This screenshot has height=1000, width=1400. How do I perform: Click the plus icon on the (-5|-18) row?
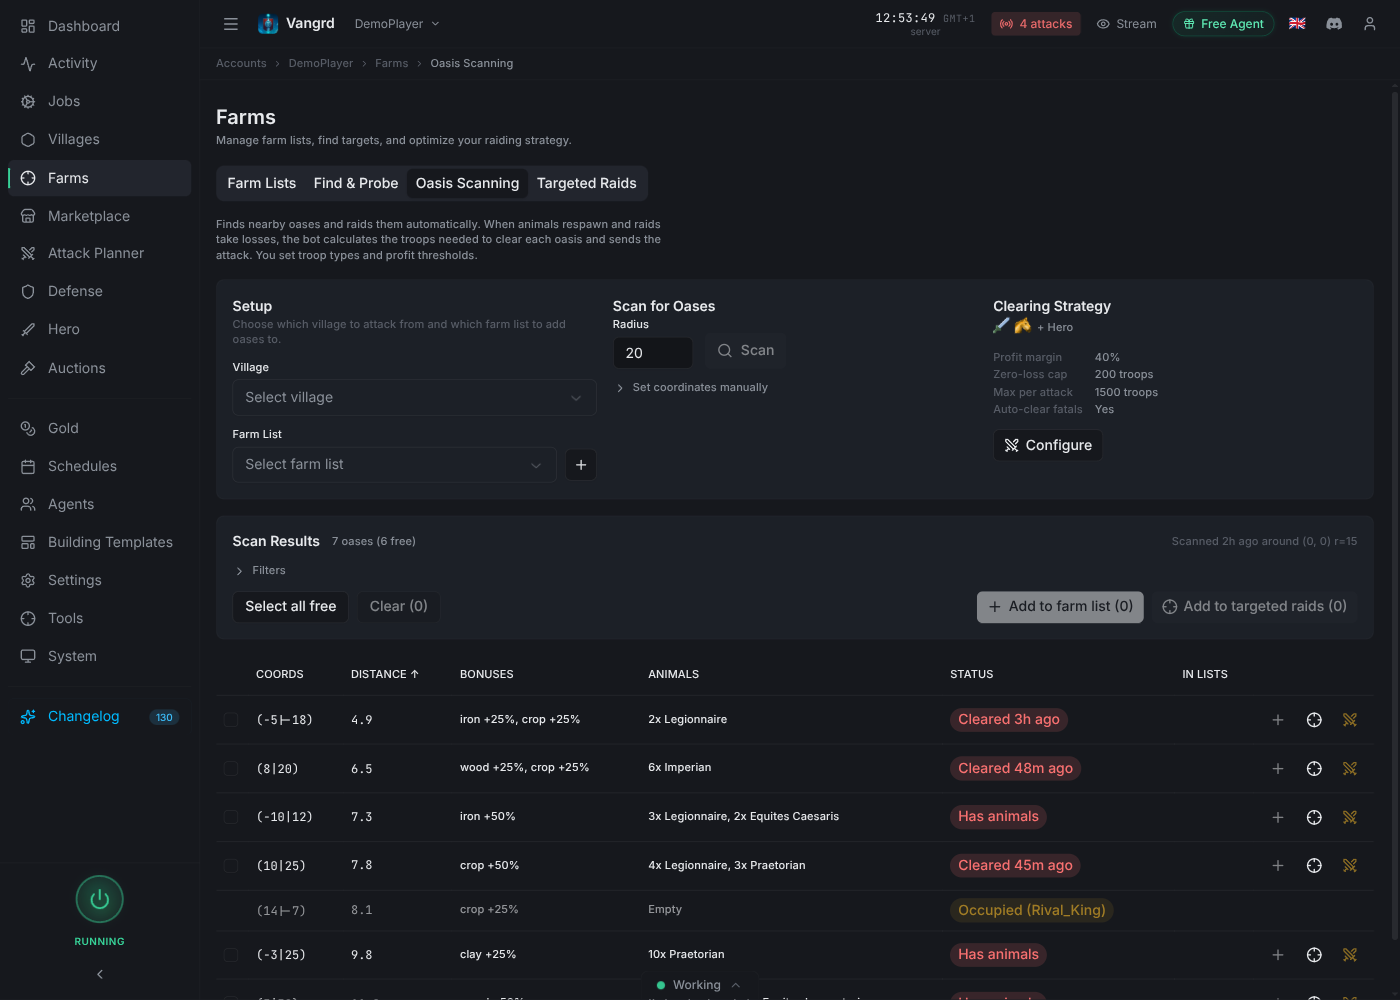click(1278, 719)
